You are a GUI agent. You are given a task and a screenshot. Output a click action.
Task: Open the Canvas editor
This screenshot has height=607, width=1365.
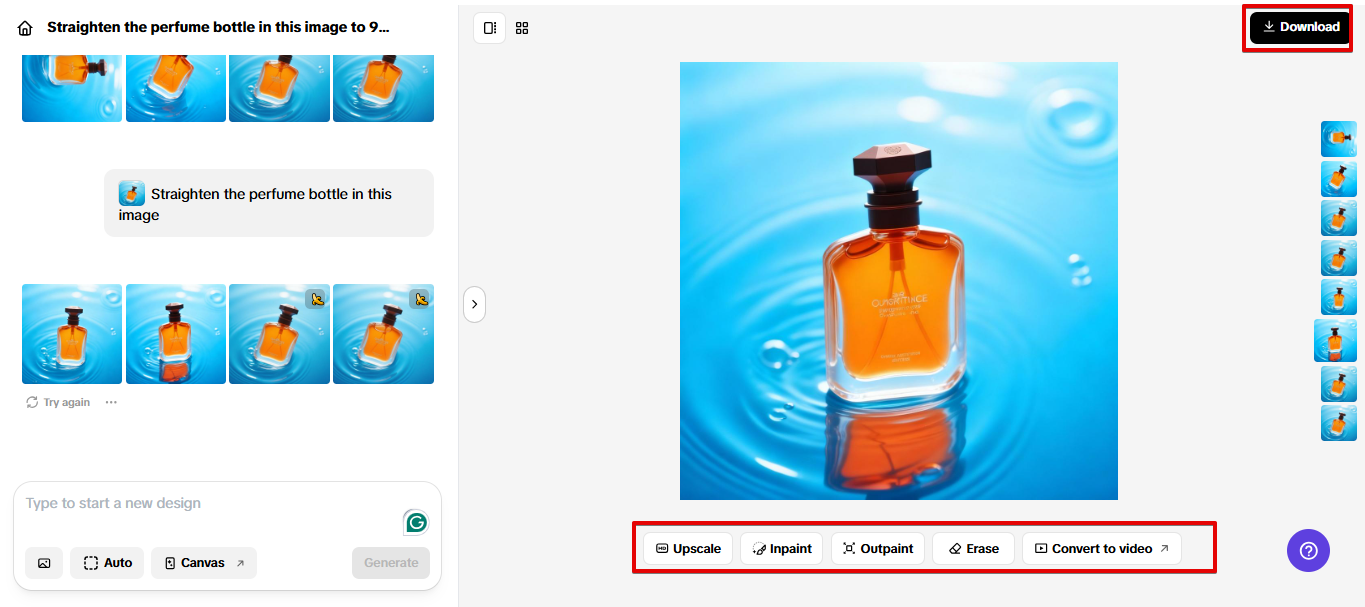[x=204, y=563]
